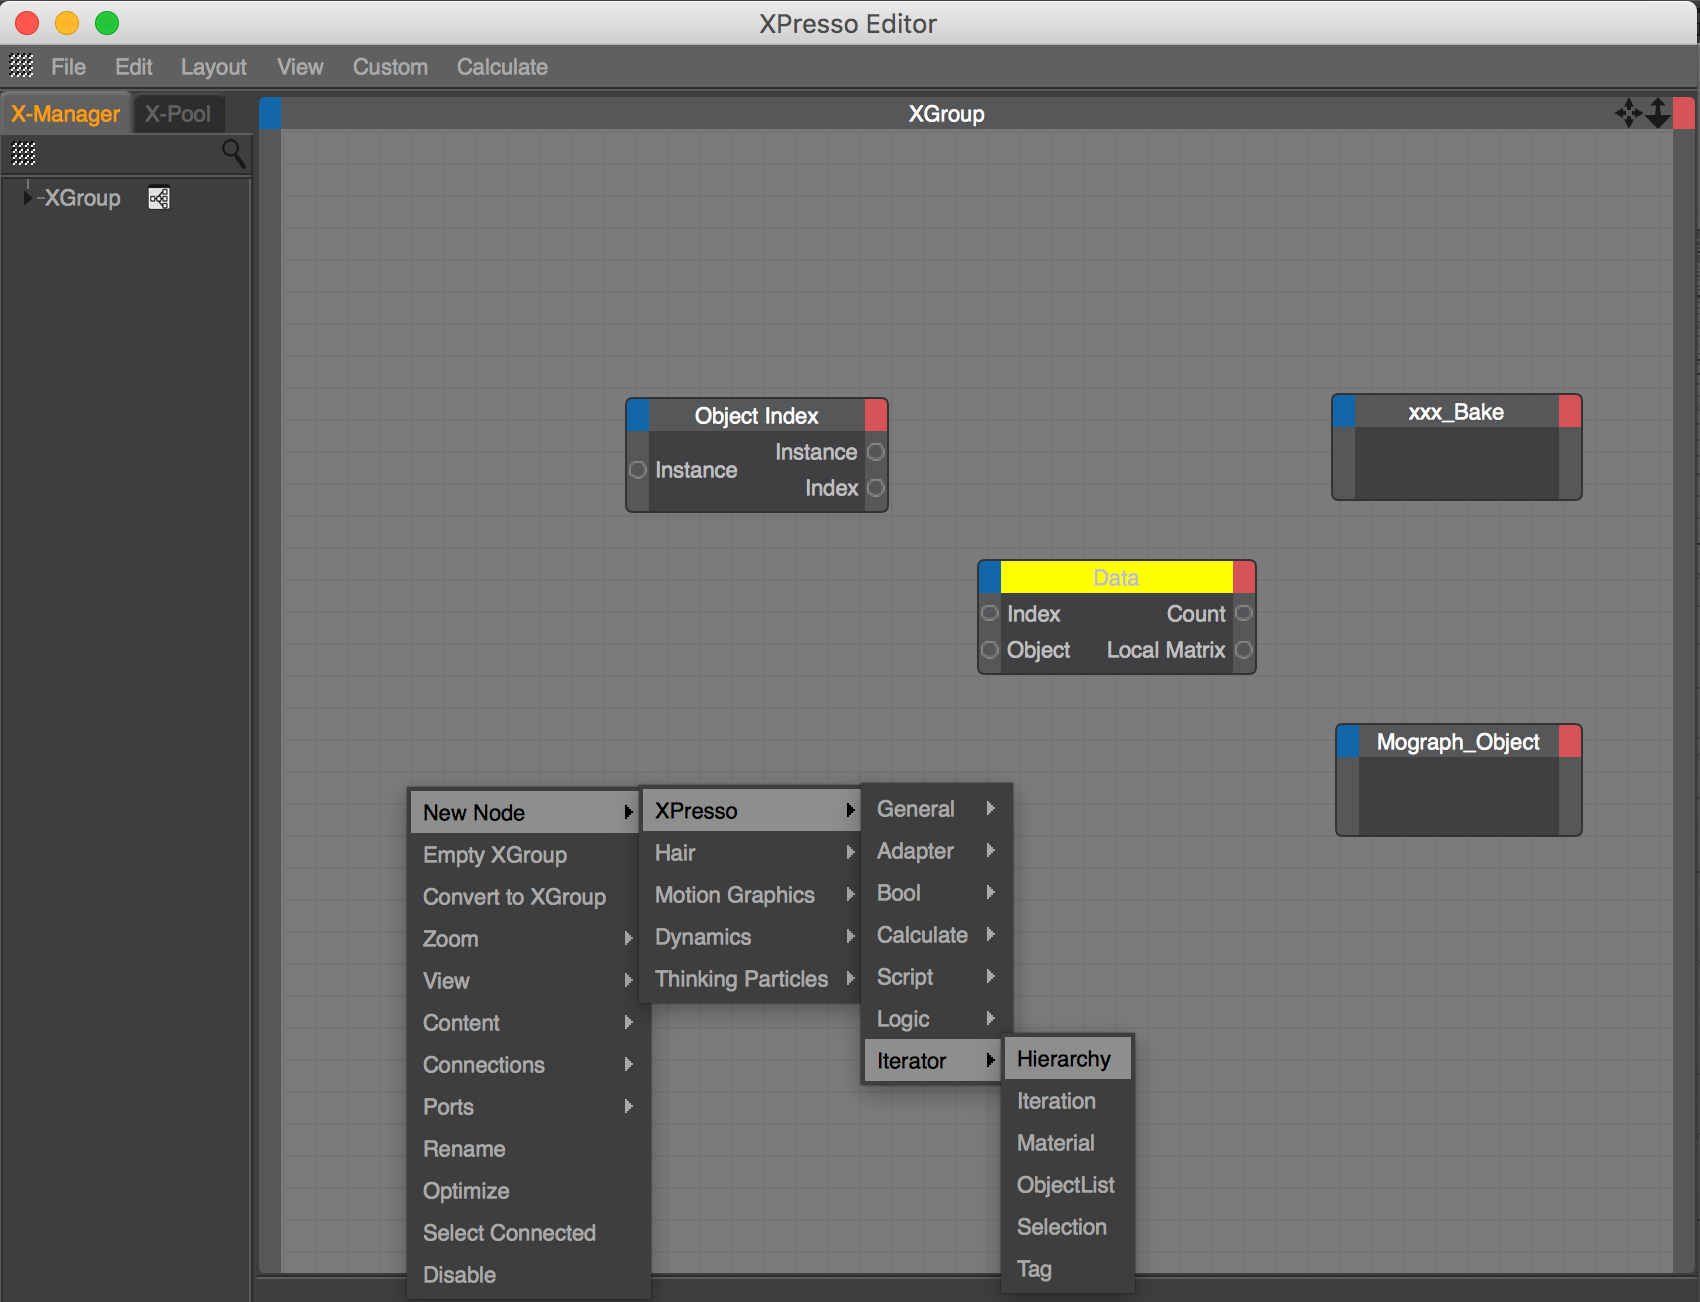1700x1302 pixels.
Task: Click the search magnifier icon in X-Manager
Action: pos(233,153)
